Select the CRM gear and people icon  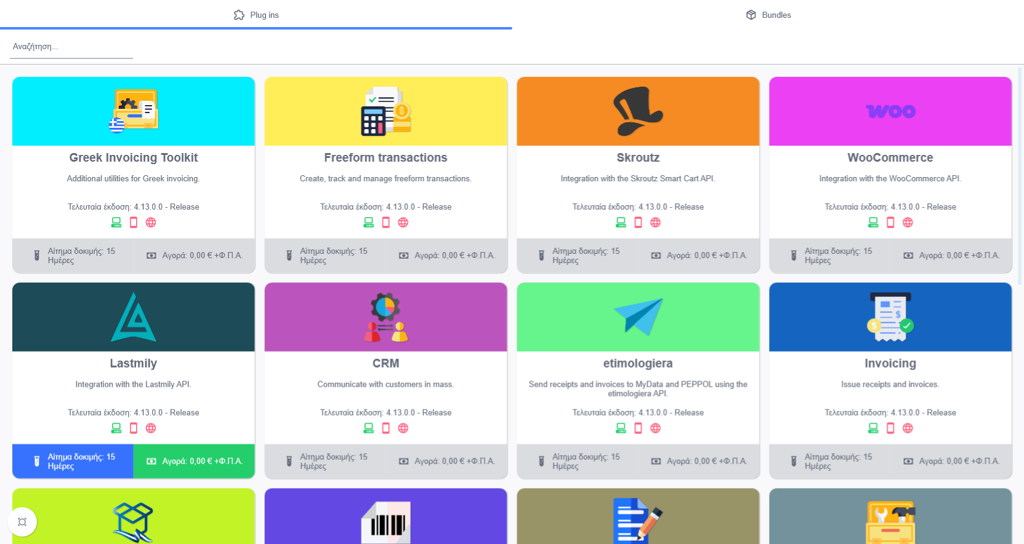(386, 317)
